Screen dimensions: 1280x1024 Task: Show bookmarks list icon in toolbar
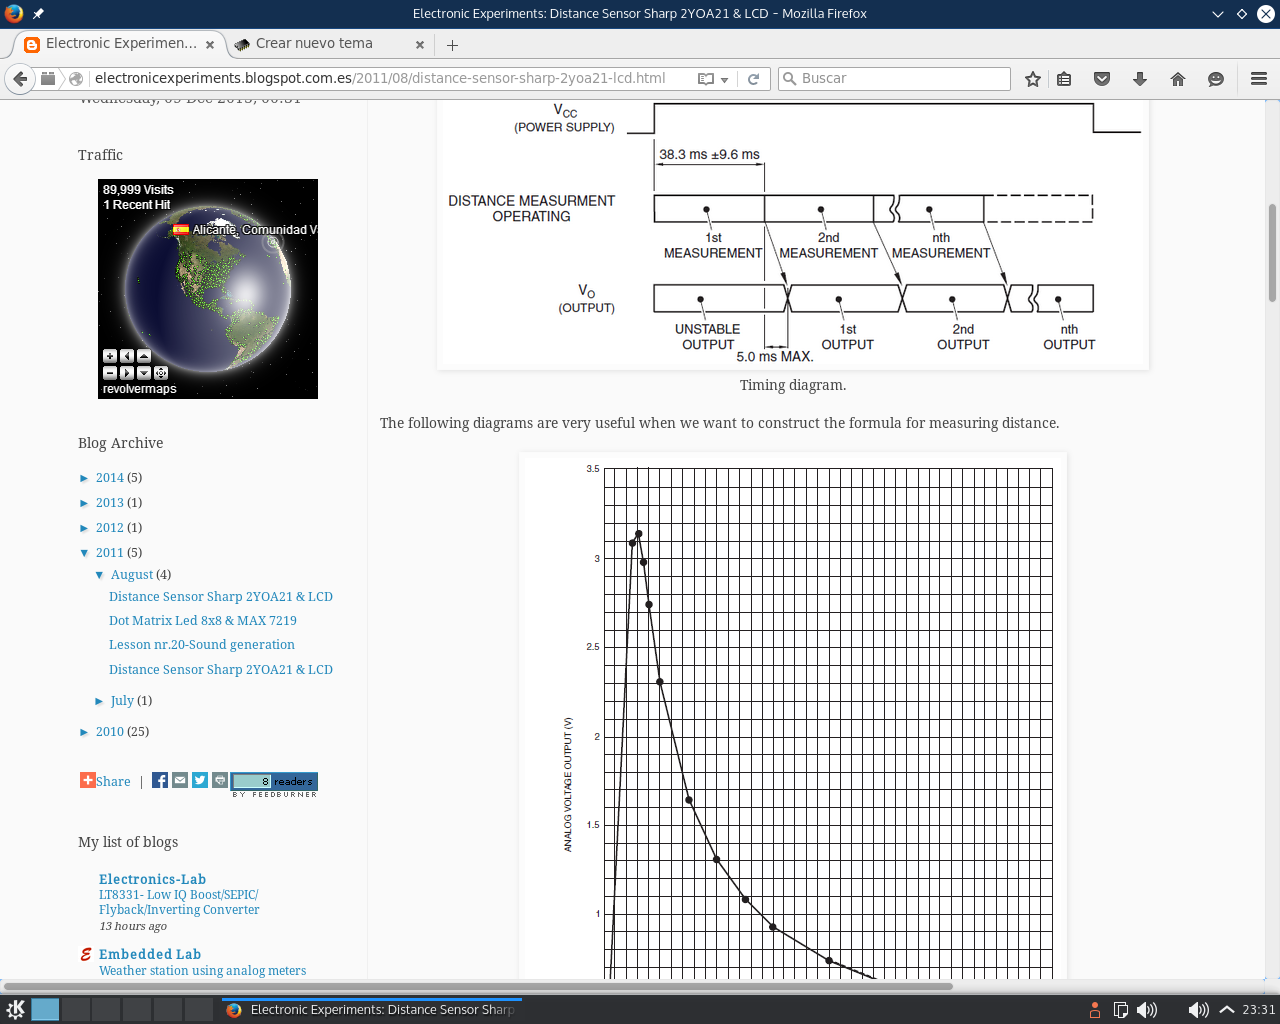click(x=1064, y=79)
